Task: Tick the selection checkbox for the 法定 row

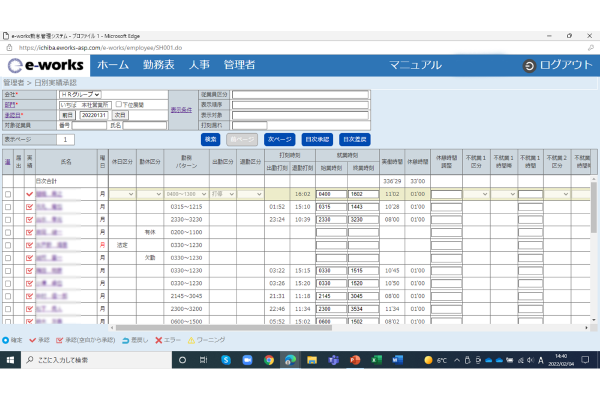Action: (8, 245)
